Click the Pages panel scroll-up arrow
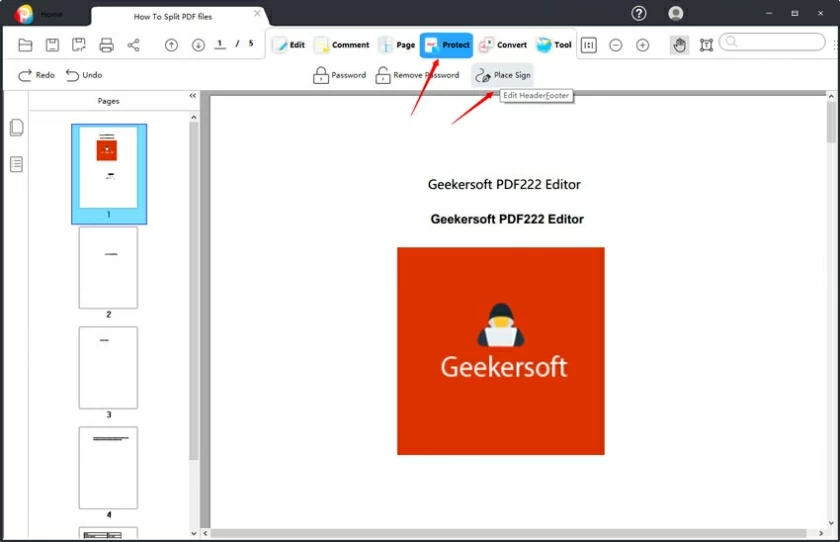The width and height of the screenshot is (840, 542). click(x=194, y=117)
